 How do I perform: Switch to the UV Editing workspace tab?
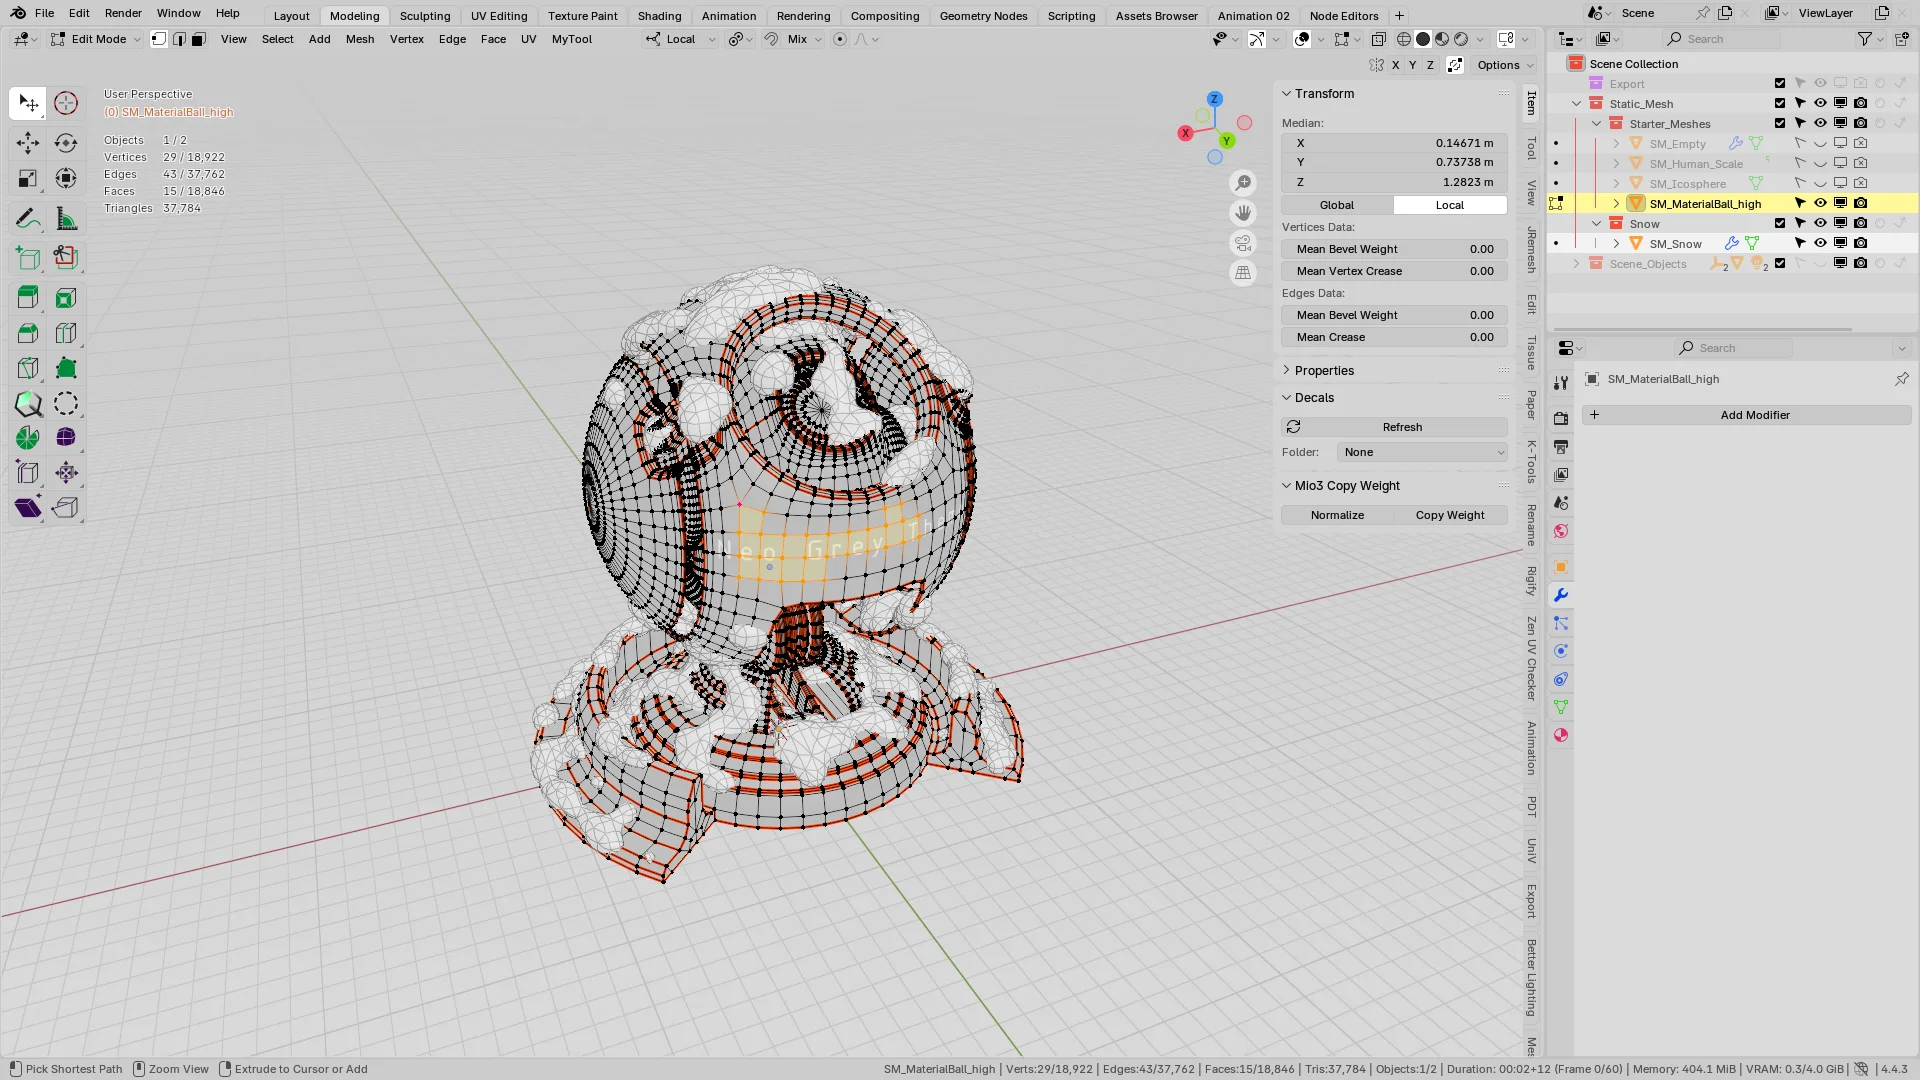(x=499, y=16)
